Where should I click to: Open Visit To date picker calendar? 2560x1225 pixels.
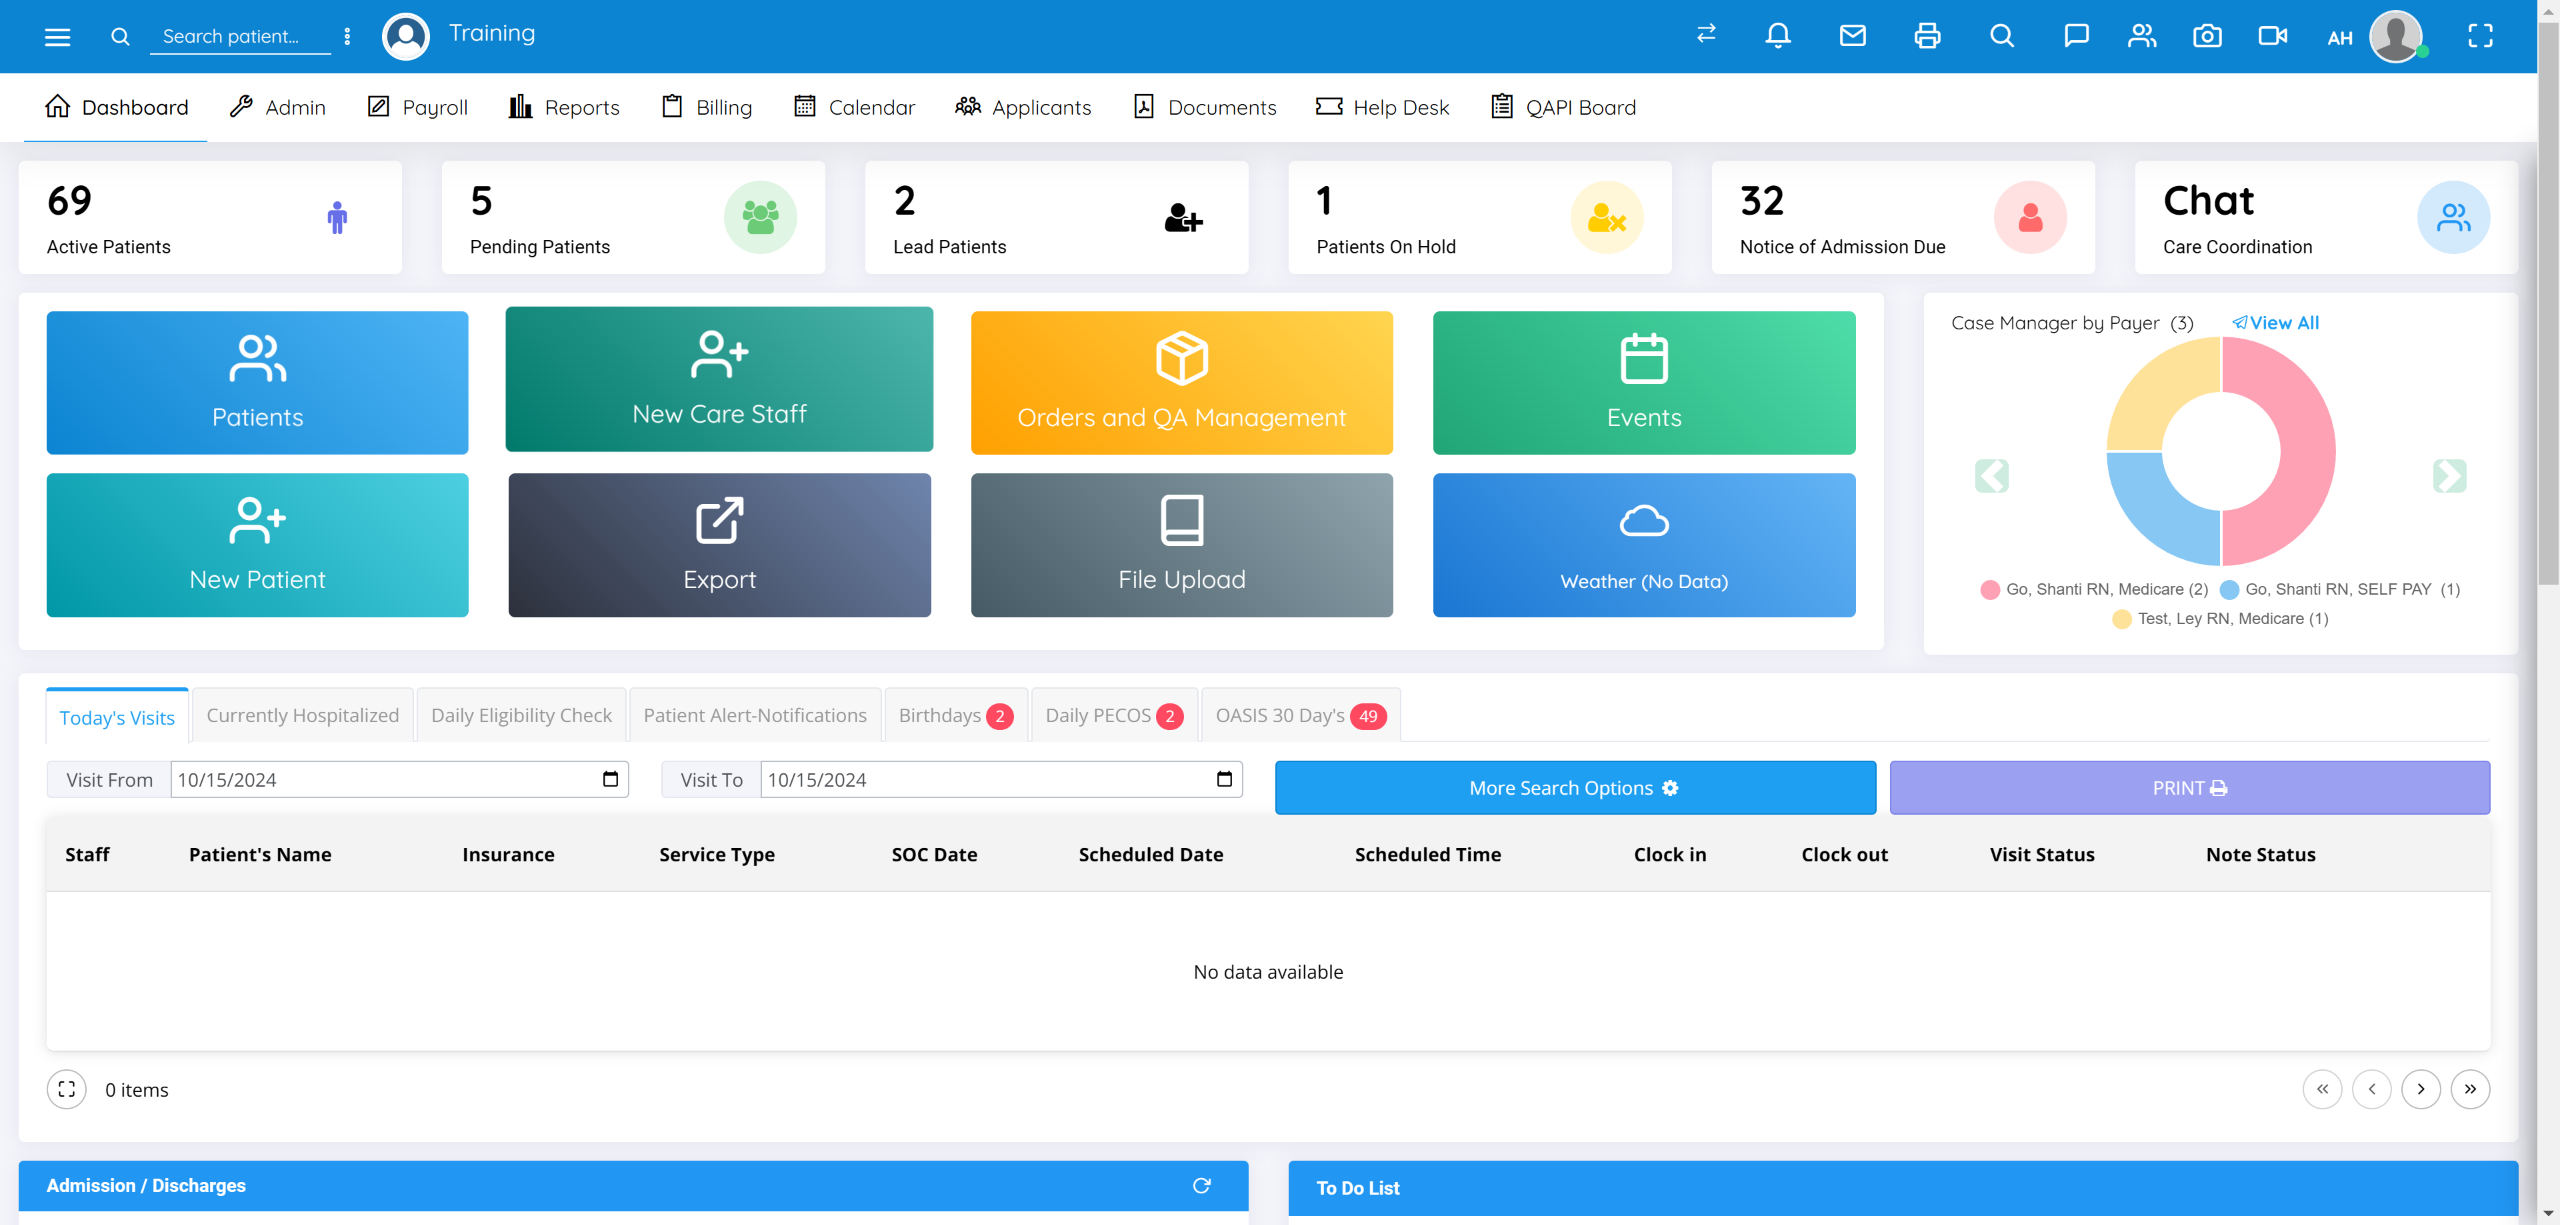(x=1224, y=779)
